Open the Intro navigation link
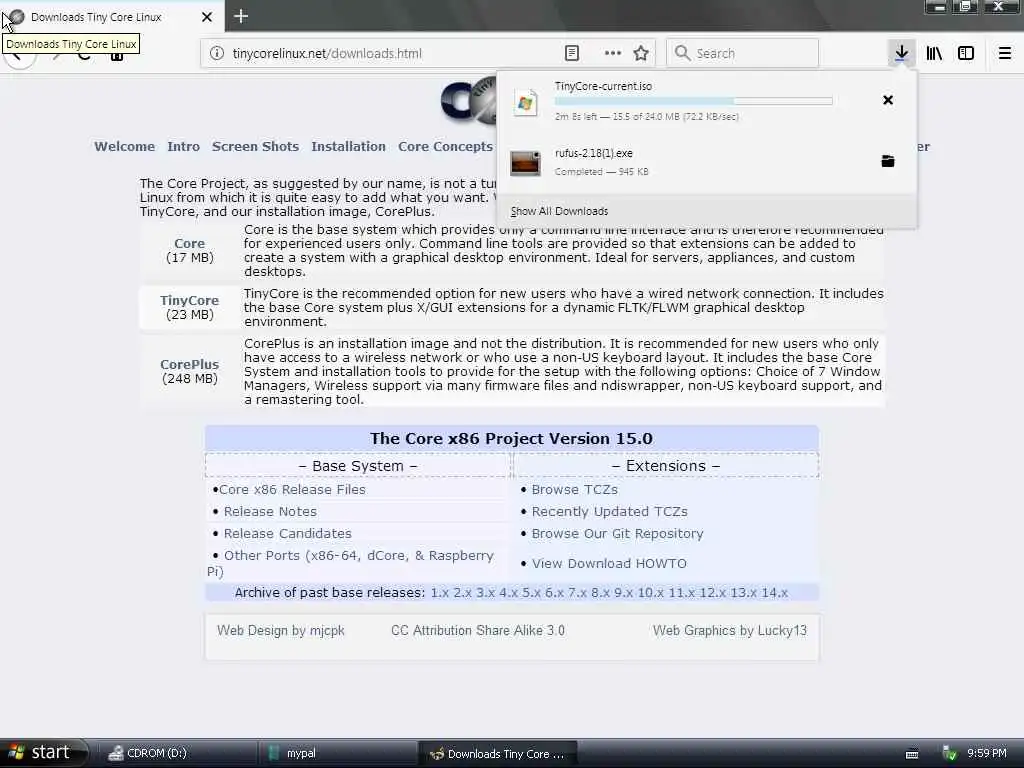This screenshot has width=1024, height=768. coord(184,146)
